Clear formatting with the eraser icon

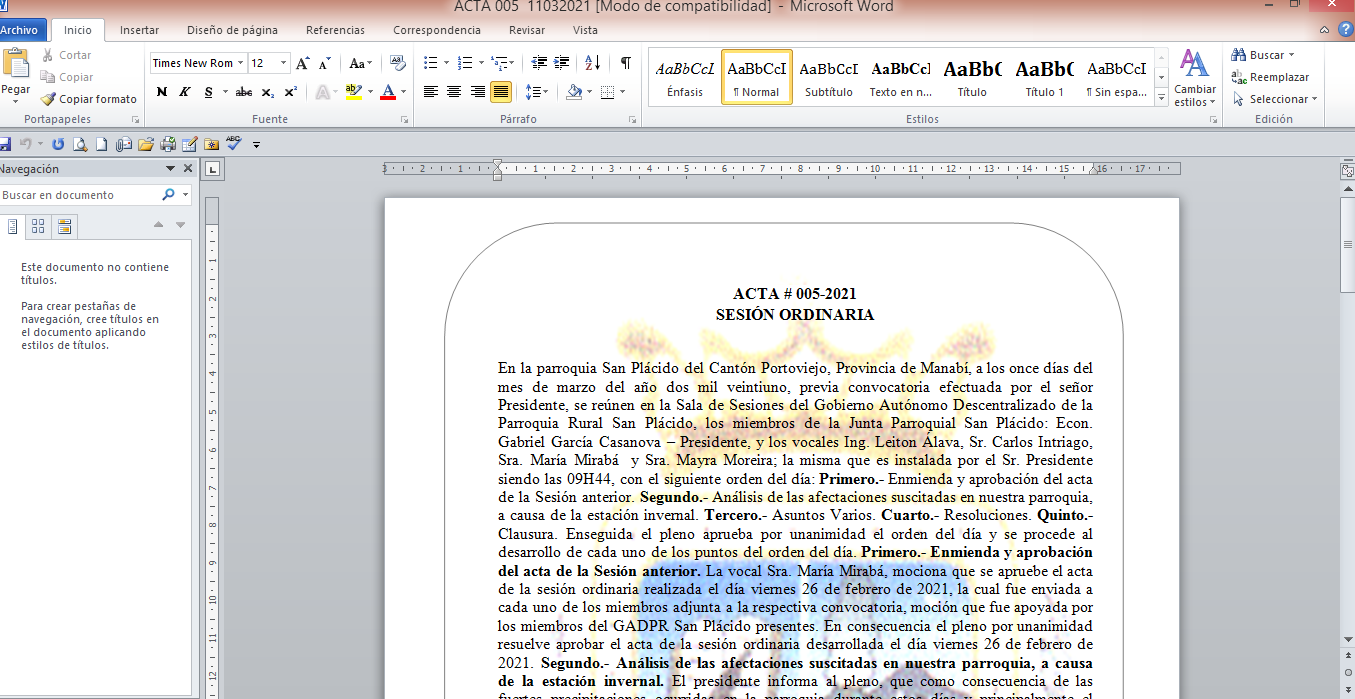(x=397, y=63)
